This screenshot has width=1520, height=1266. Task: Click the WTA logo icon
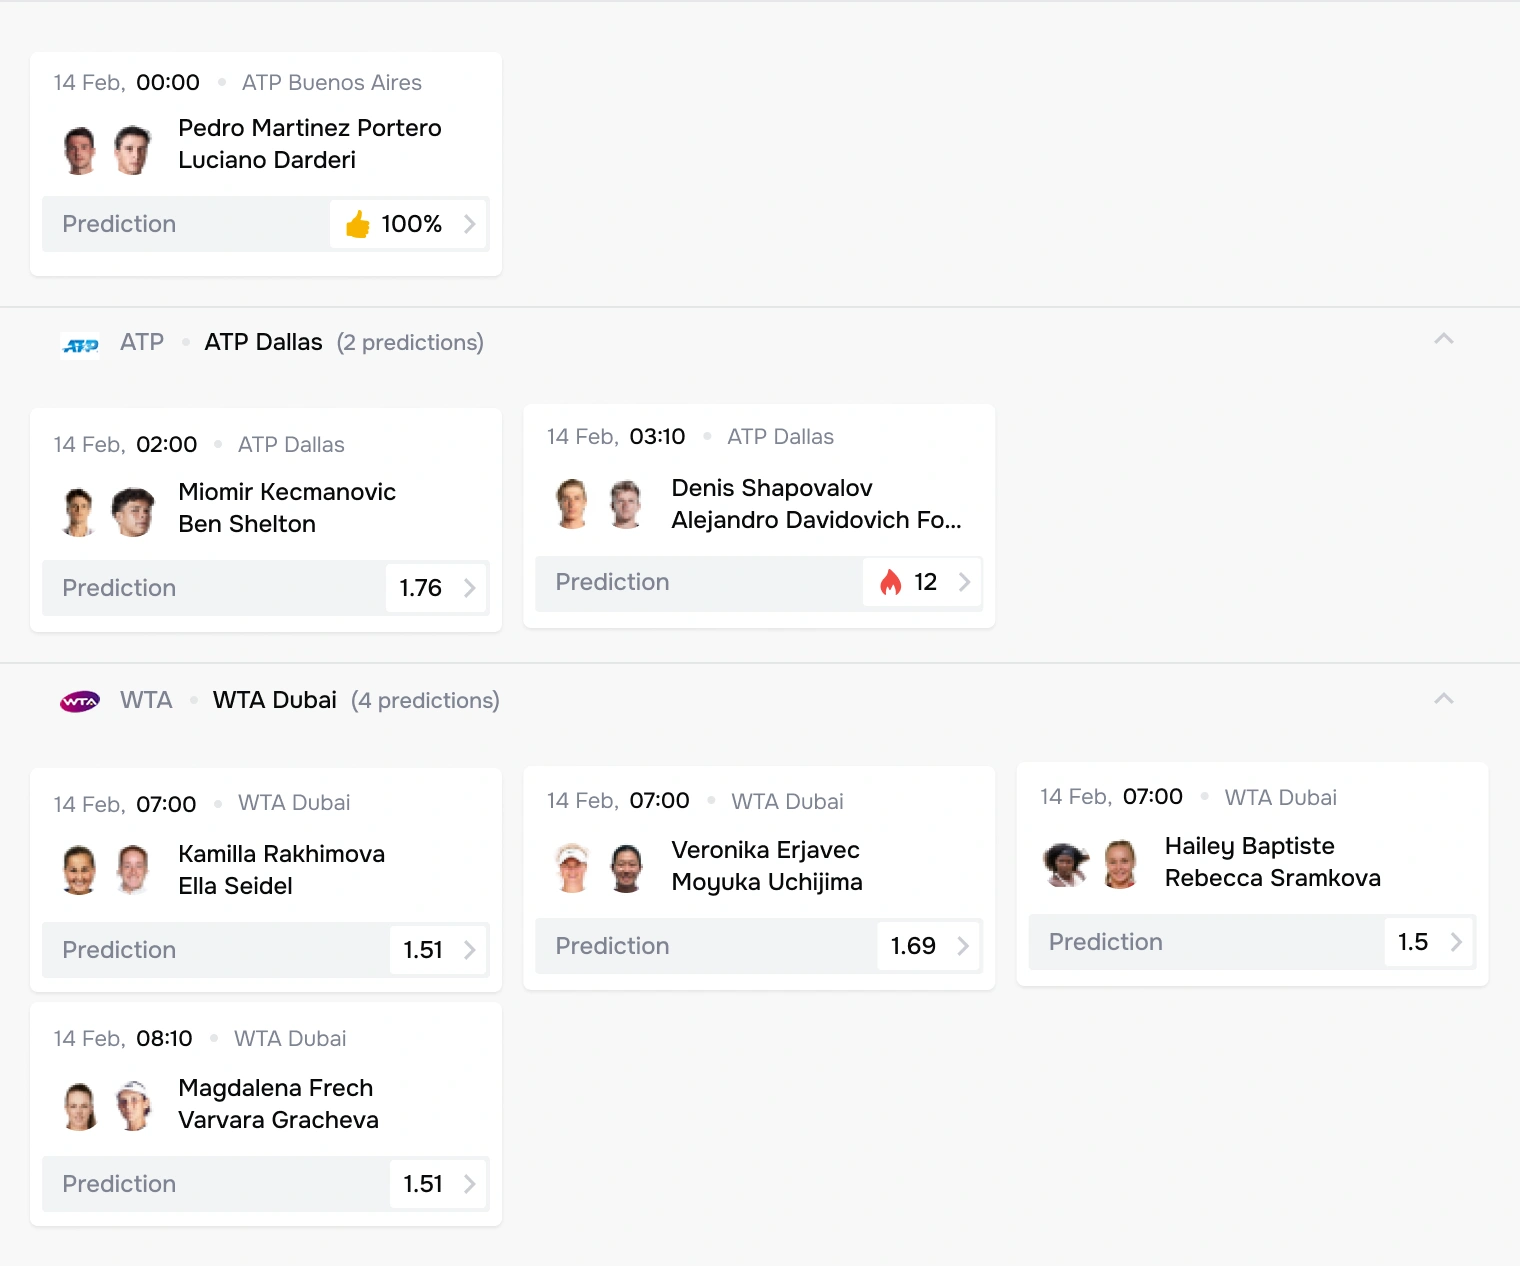80,702
